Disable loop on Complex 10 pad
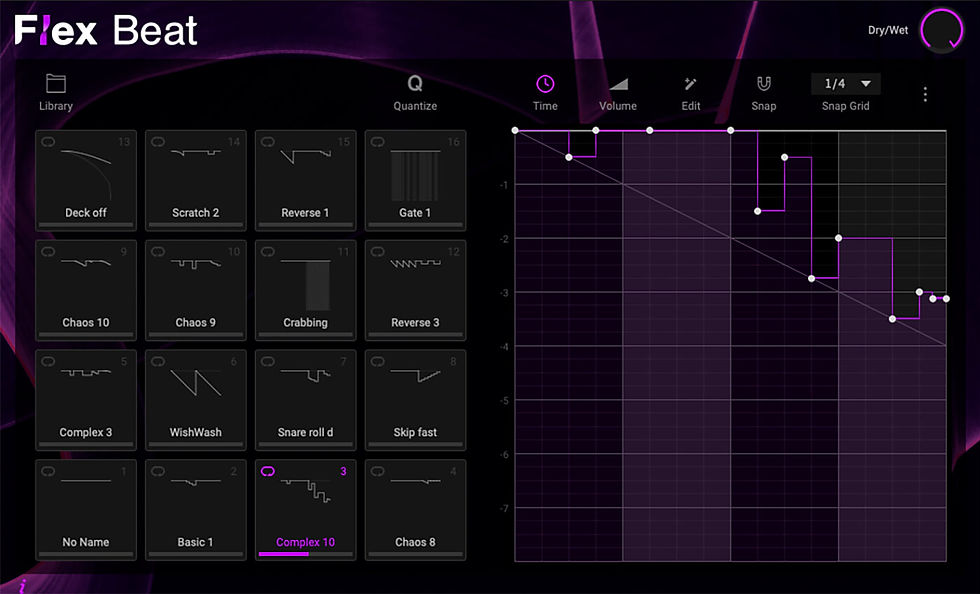 (268, 471)
